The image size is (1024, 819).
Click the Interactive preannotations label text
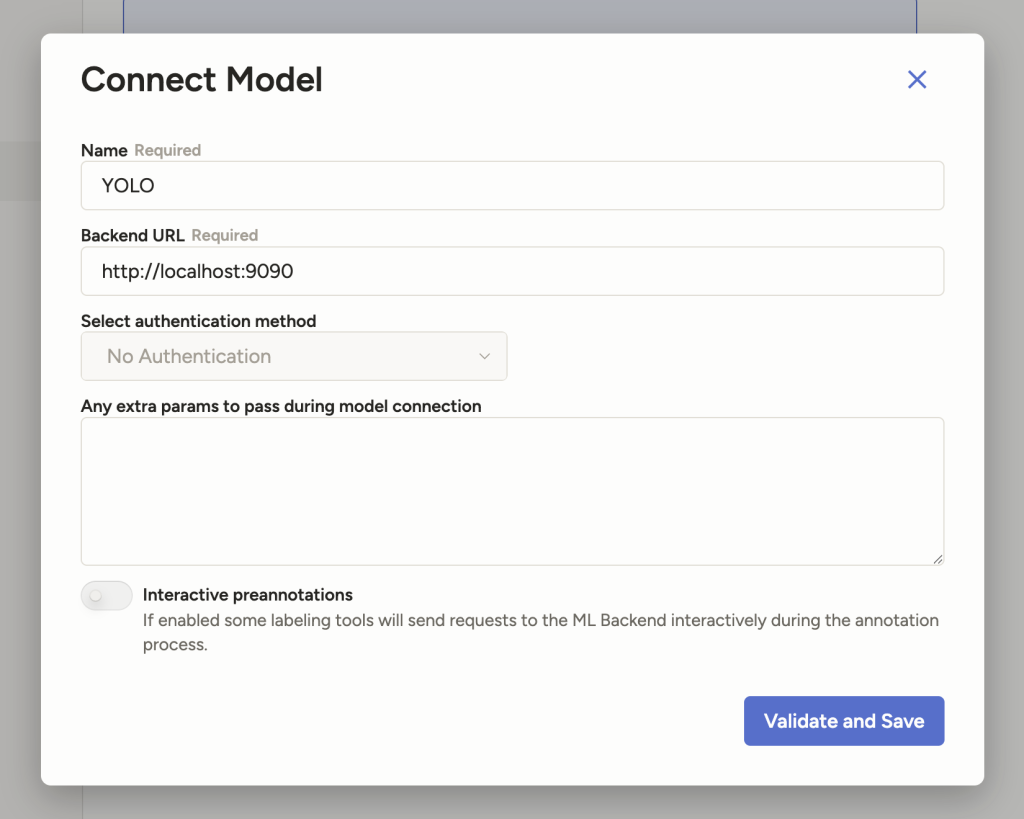248,595
